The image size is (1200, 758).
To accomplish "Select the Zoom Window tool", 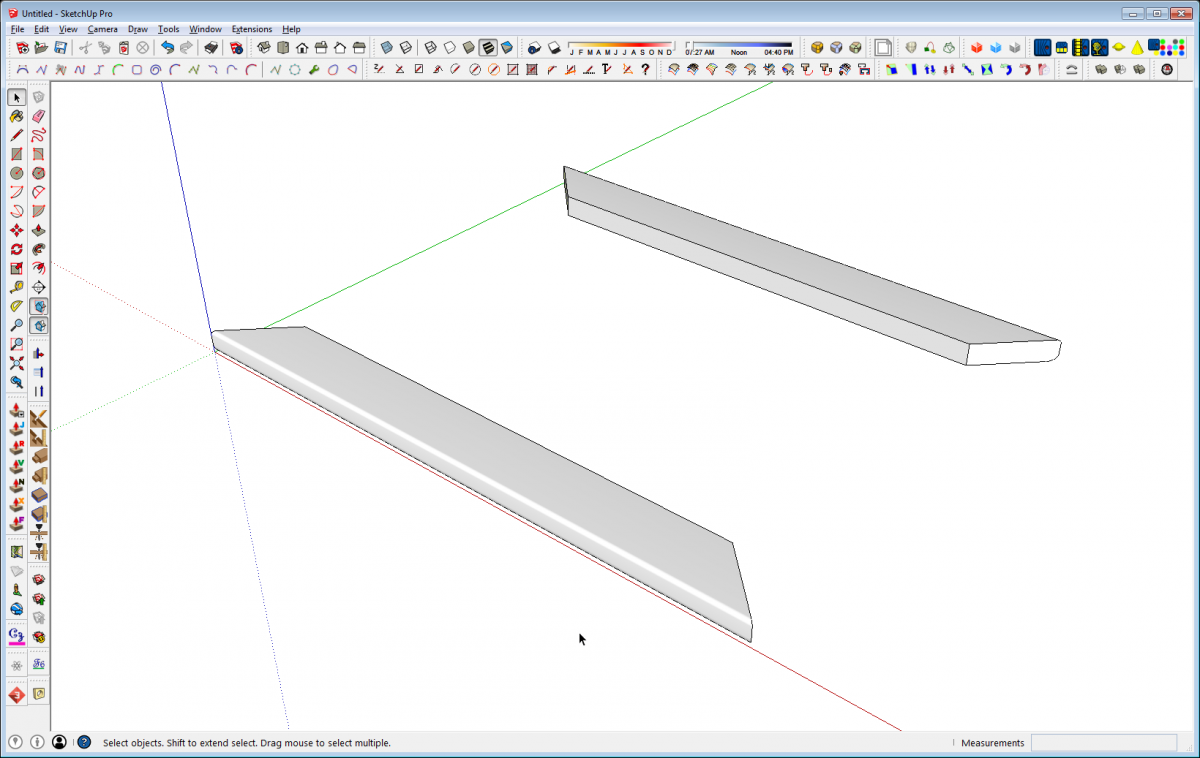I will coord(17,344).
